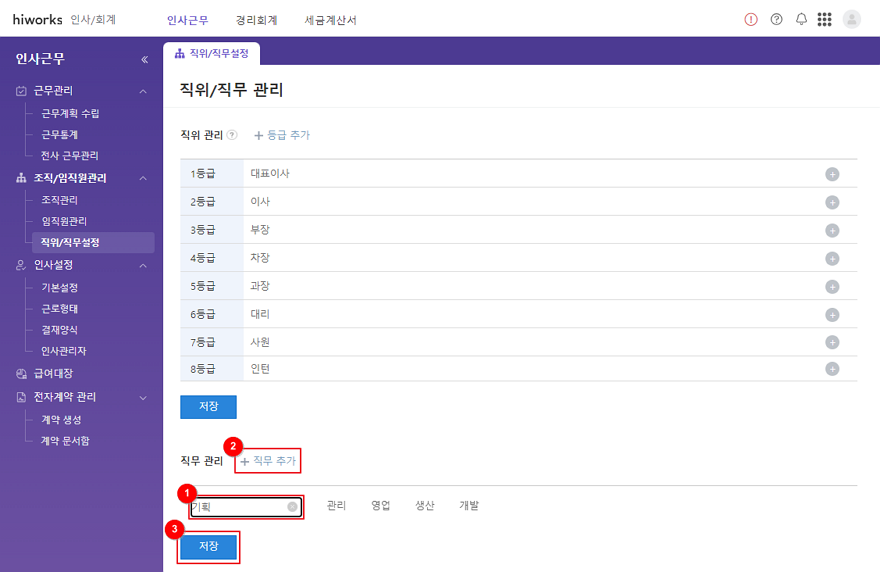Click the plus icon in 2등급 이사 row
This screenshot has width=880, height=572.
click(832, 203)
